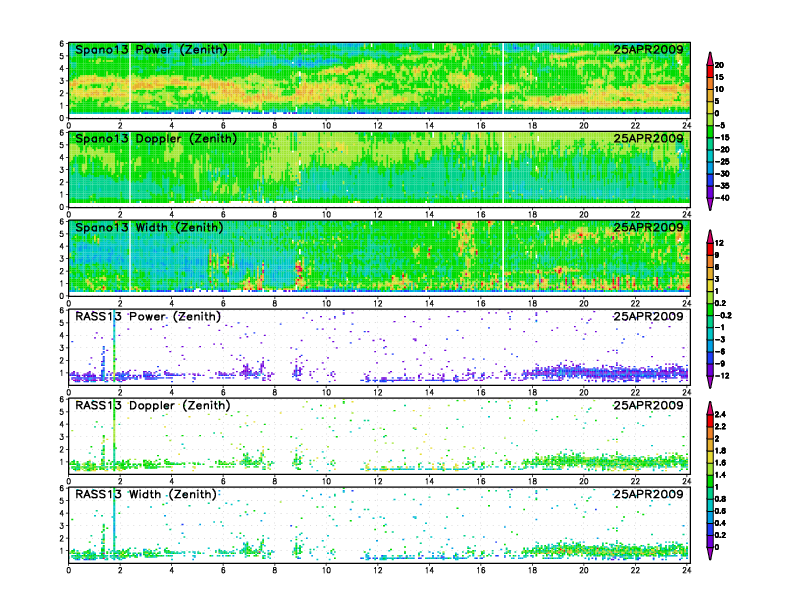Click x-axis tick 0 under RASS13 Width panel

tap(69, 570)
